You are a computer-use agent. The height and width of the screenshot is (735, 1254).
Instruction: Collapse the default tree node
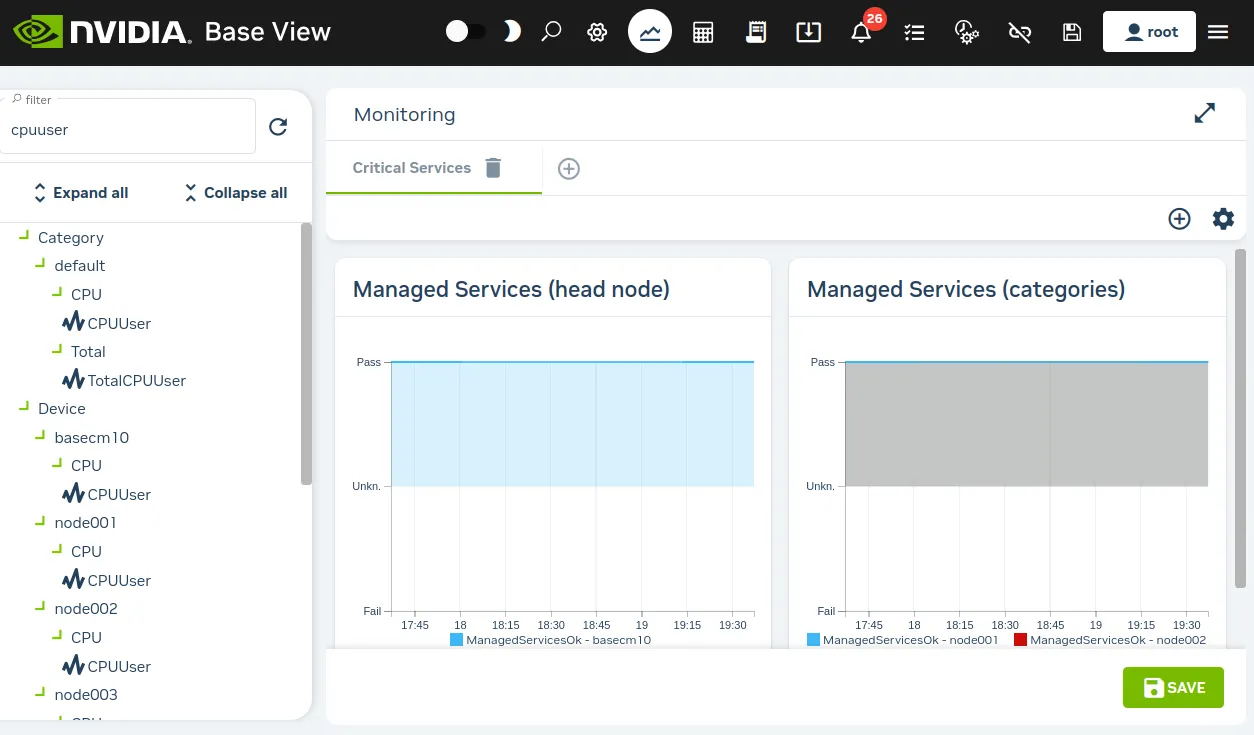click(41, 264)
